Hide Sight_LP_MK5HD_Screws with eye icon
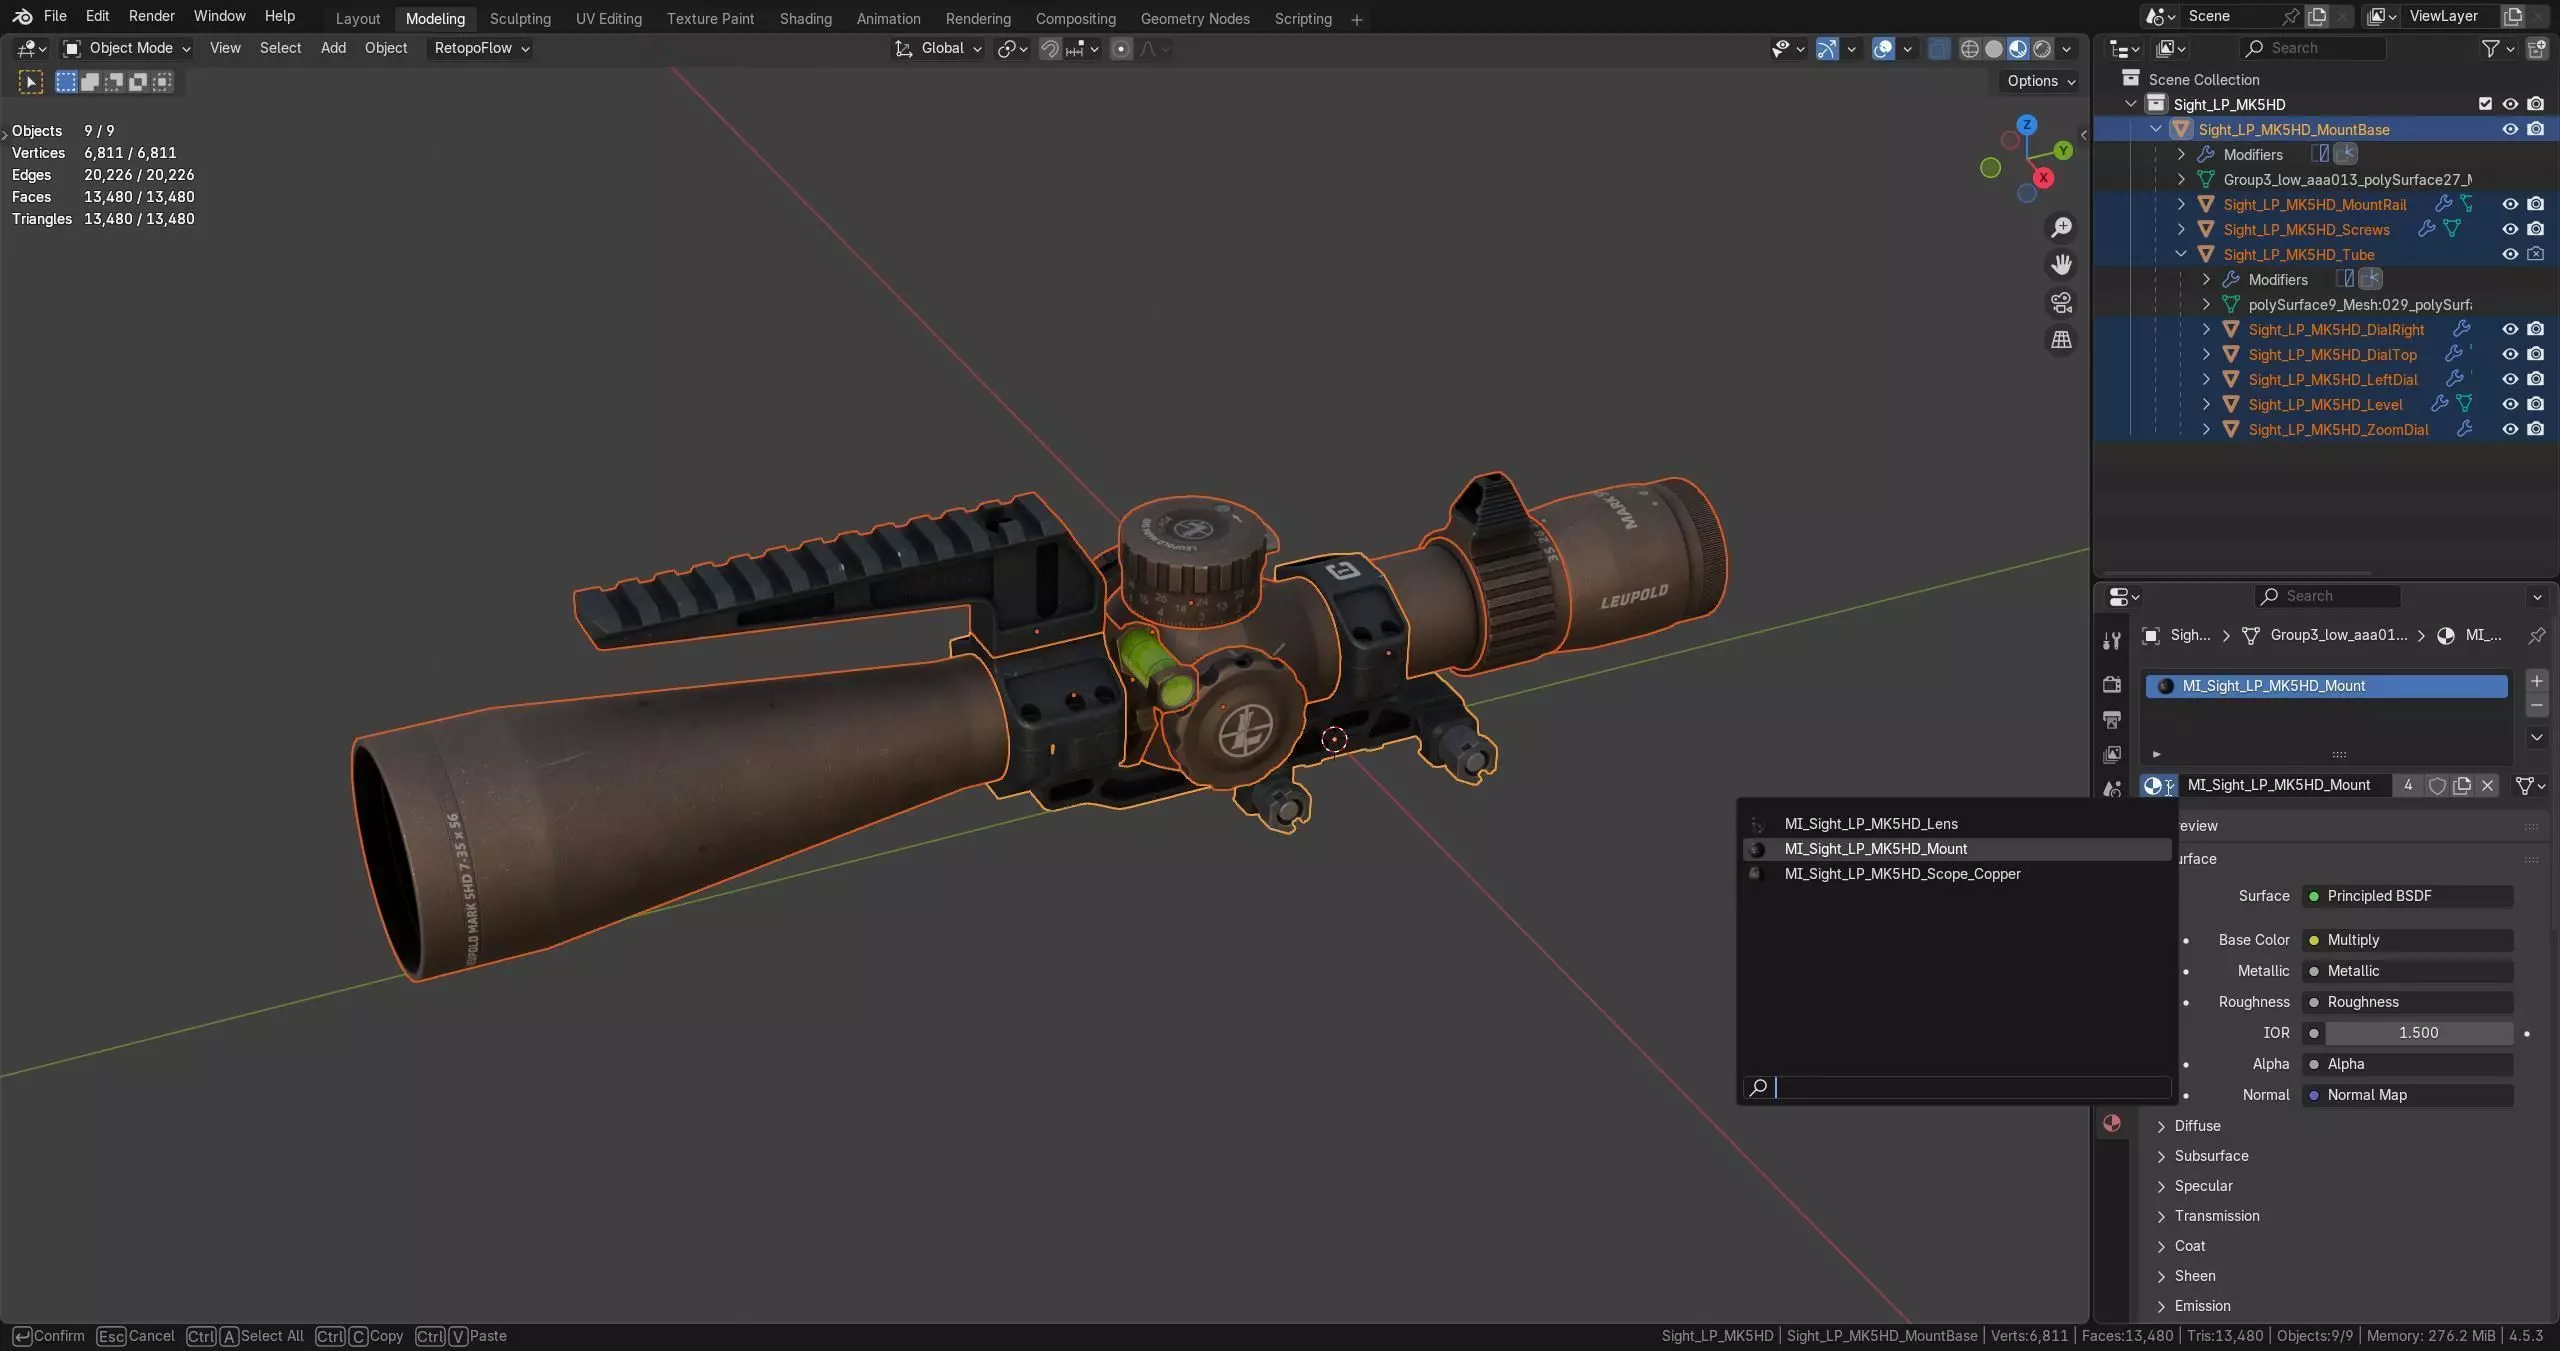 pos(2509,229)
